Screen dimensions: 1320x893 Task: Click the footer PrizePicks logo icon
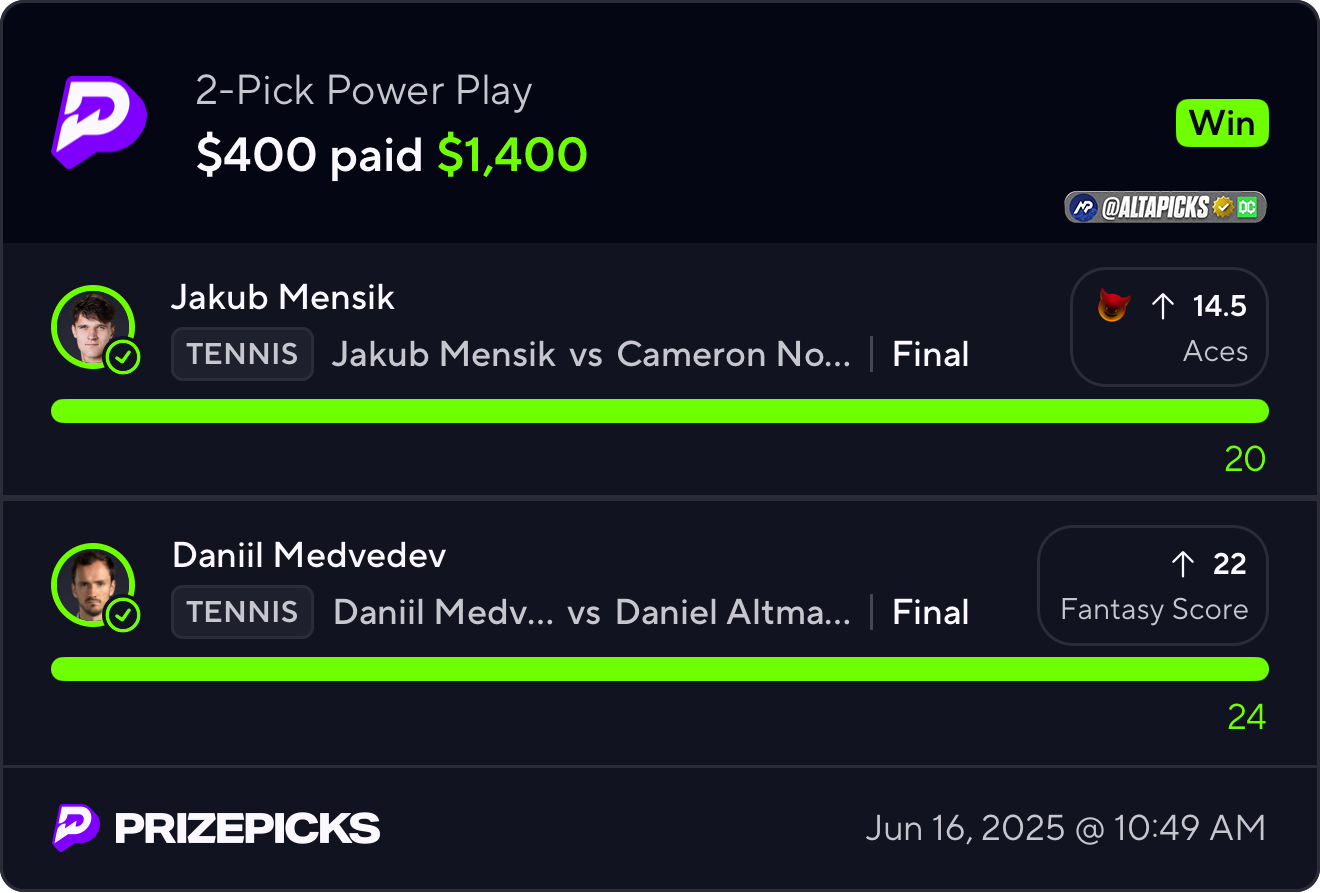(76, 828)
